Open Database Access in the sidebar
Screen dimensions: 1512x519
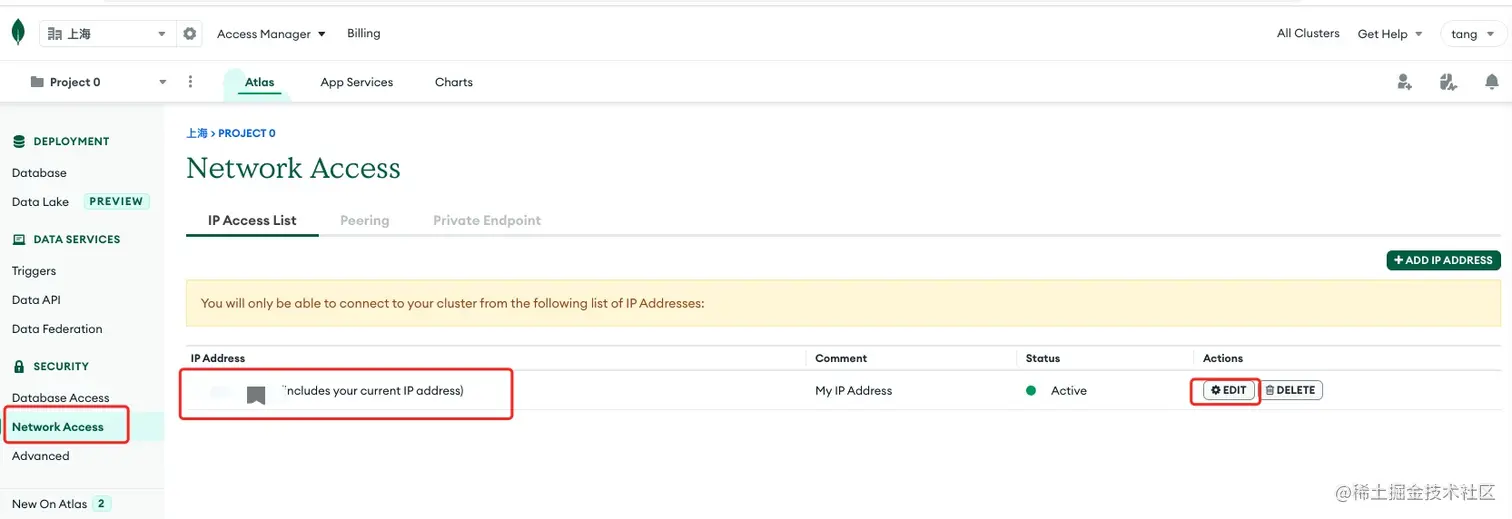(60, 398)
